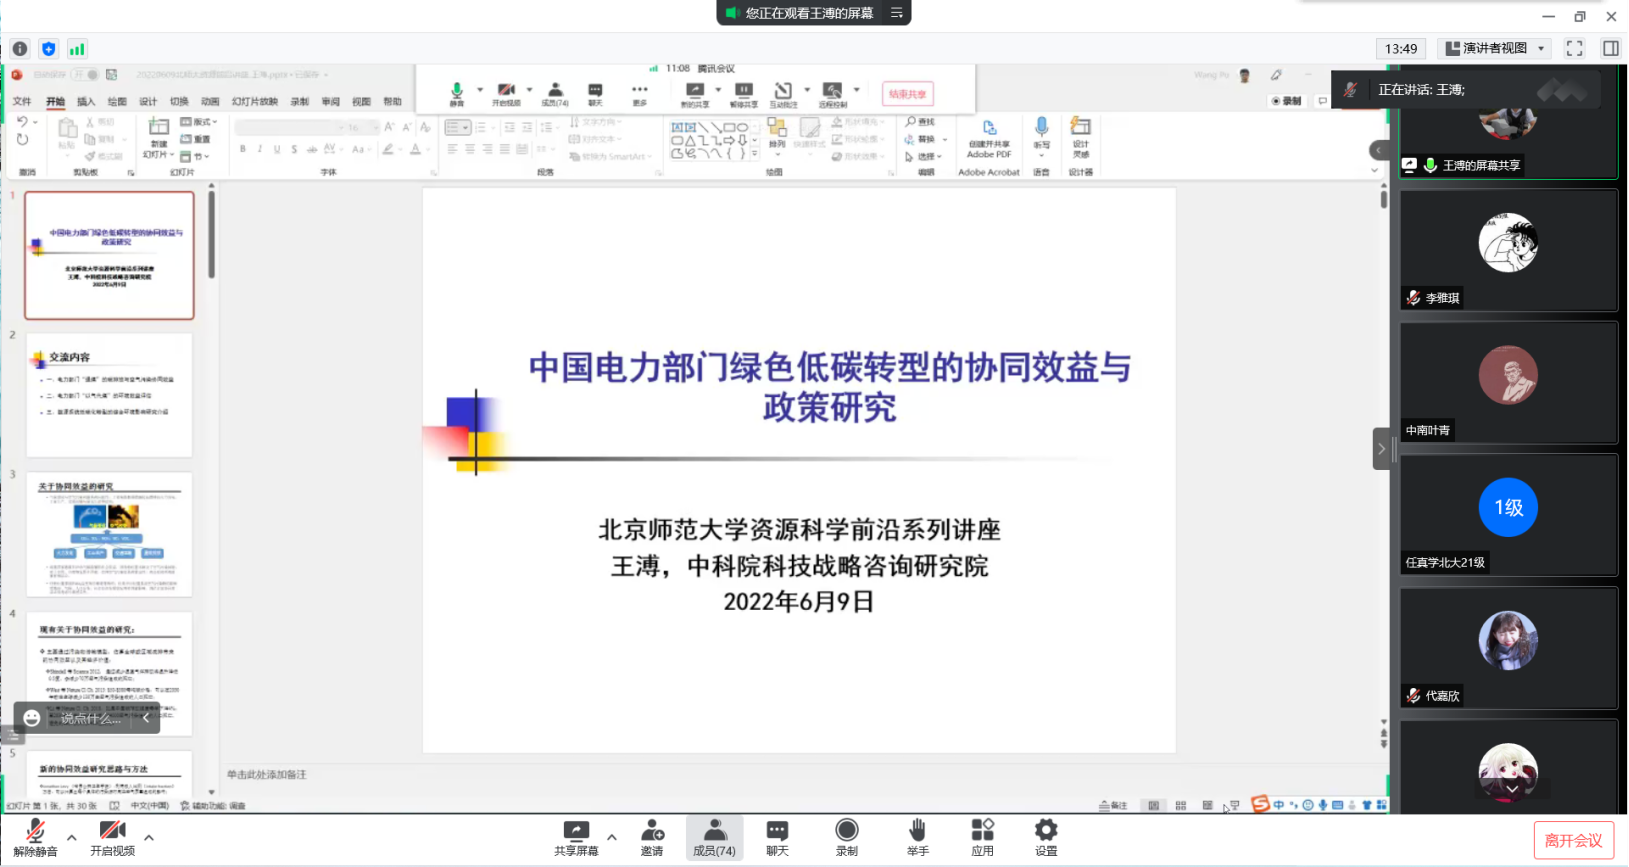
Task: Check the green network signal status icon
Action: click(77, 49)
